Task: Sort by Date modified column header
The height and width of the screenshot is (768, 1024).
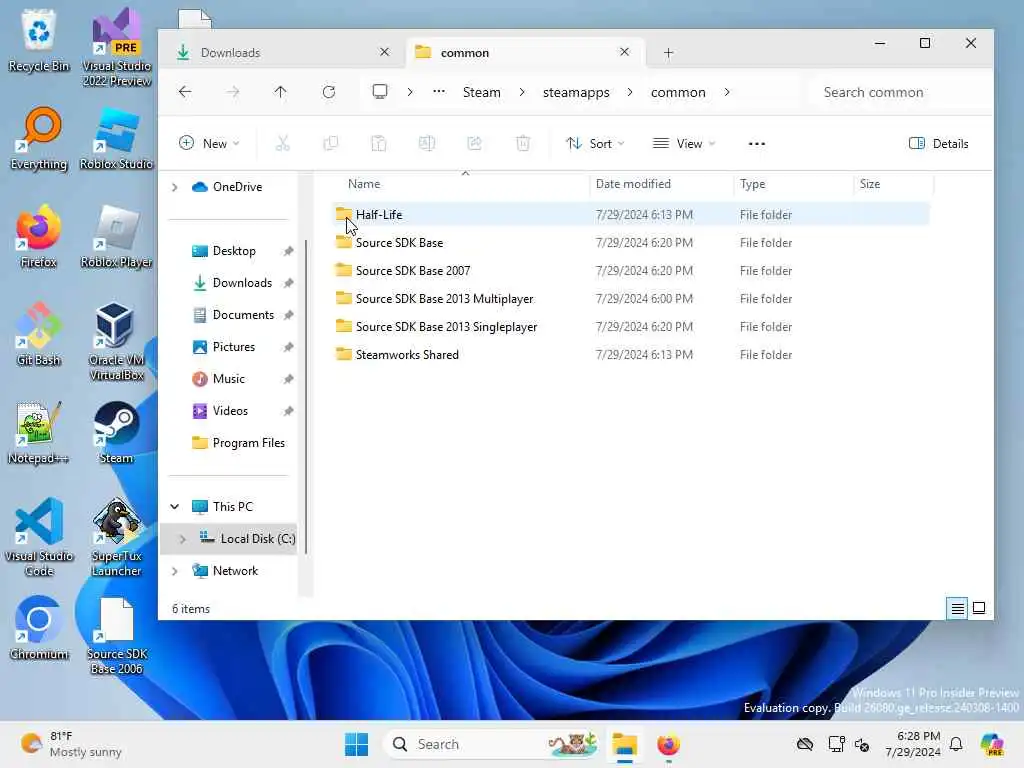Action: [661, 184]
